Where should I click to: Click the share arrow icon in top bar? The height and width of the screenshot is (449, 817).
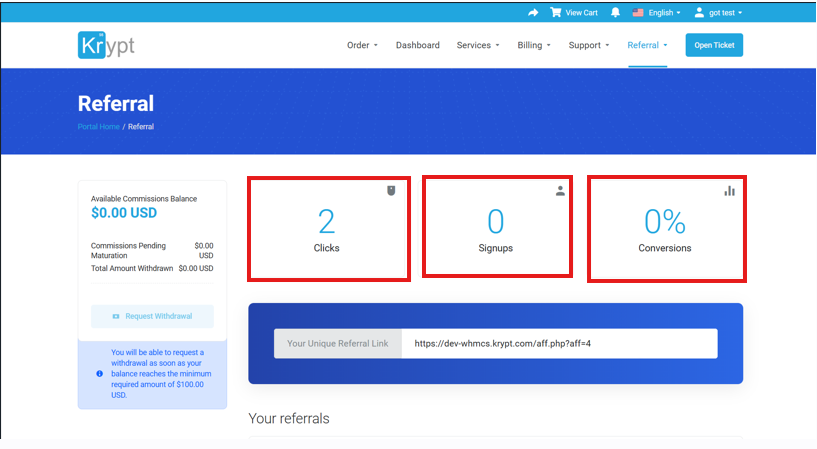click(533, 12)
